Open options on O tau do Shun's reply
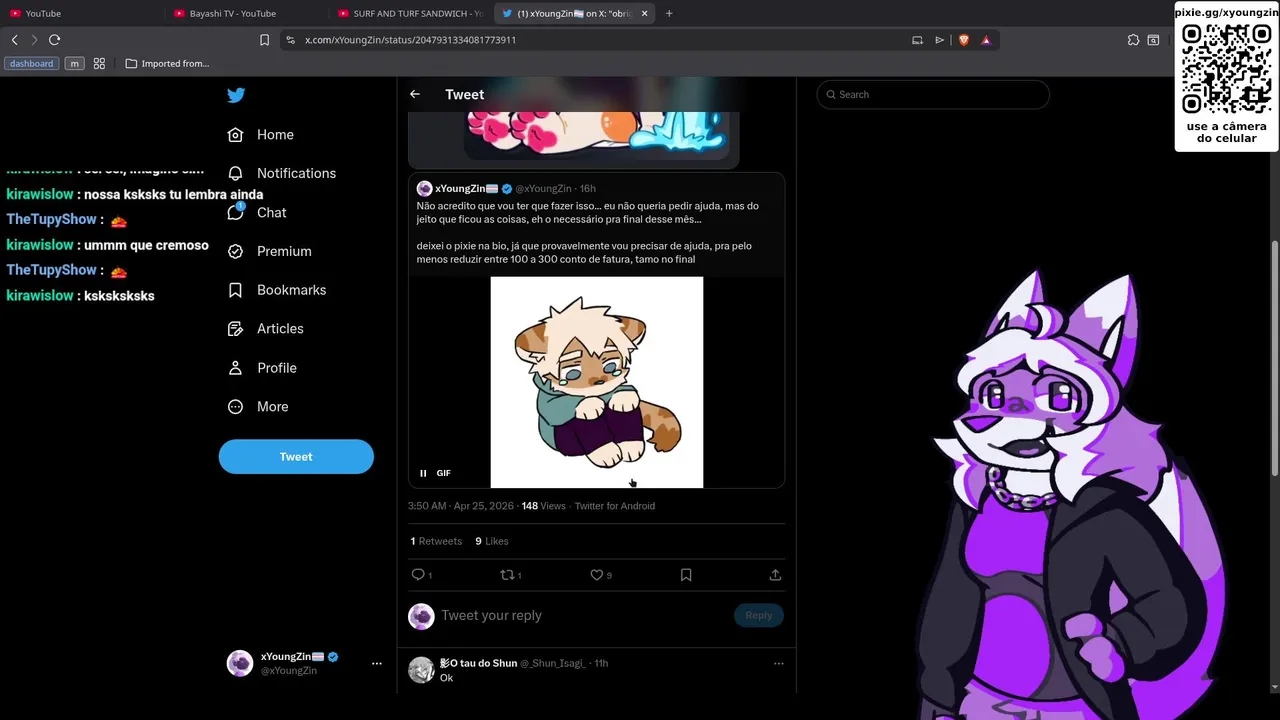The width and height of the screenshot is (1280, 720). 779,663
